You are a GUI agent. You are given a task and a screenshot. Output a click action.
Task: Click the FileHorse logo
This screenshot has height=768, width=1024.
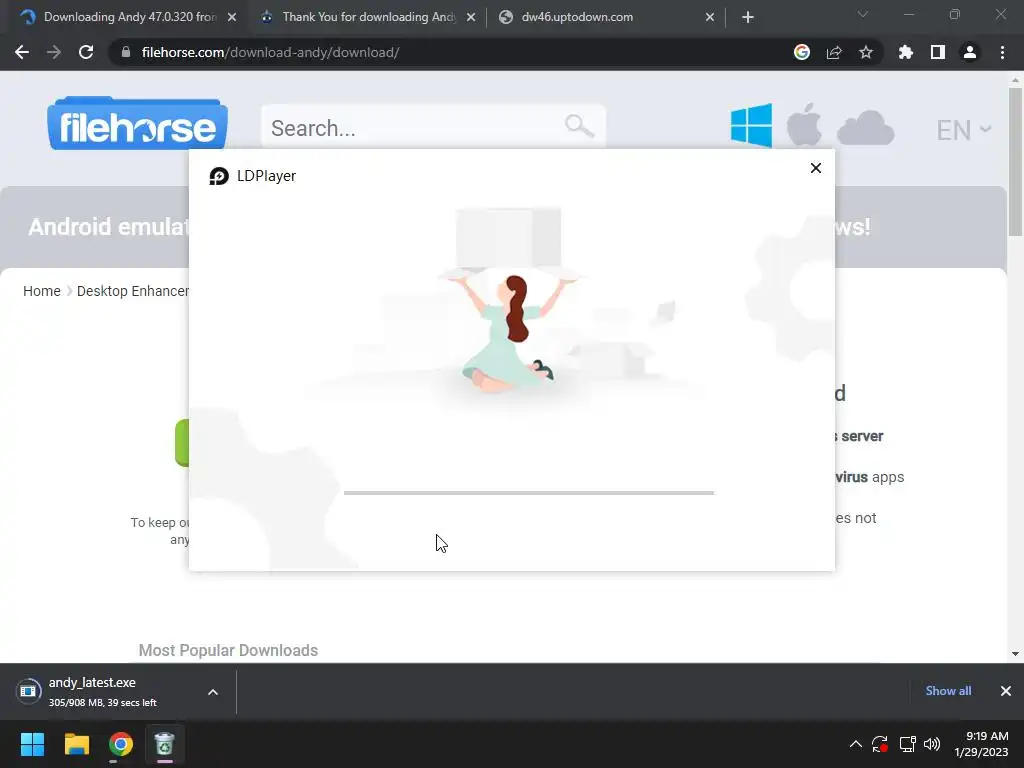coord(137,124)
